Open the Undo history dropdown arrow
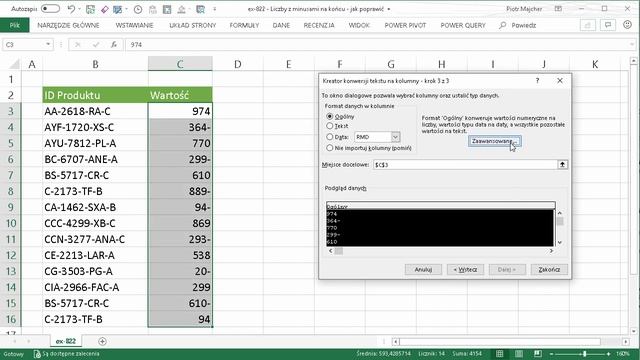This screenshot has height=360, width=640. tap(79, 9)
